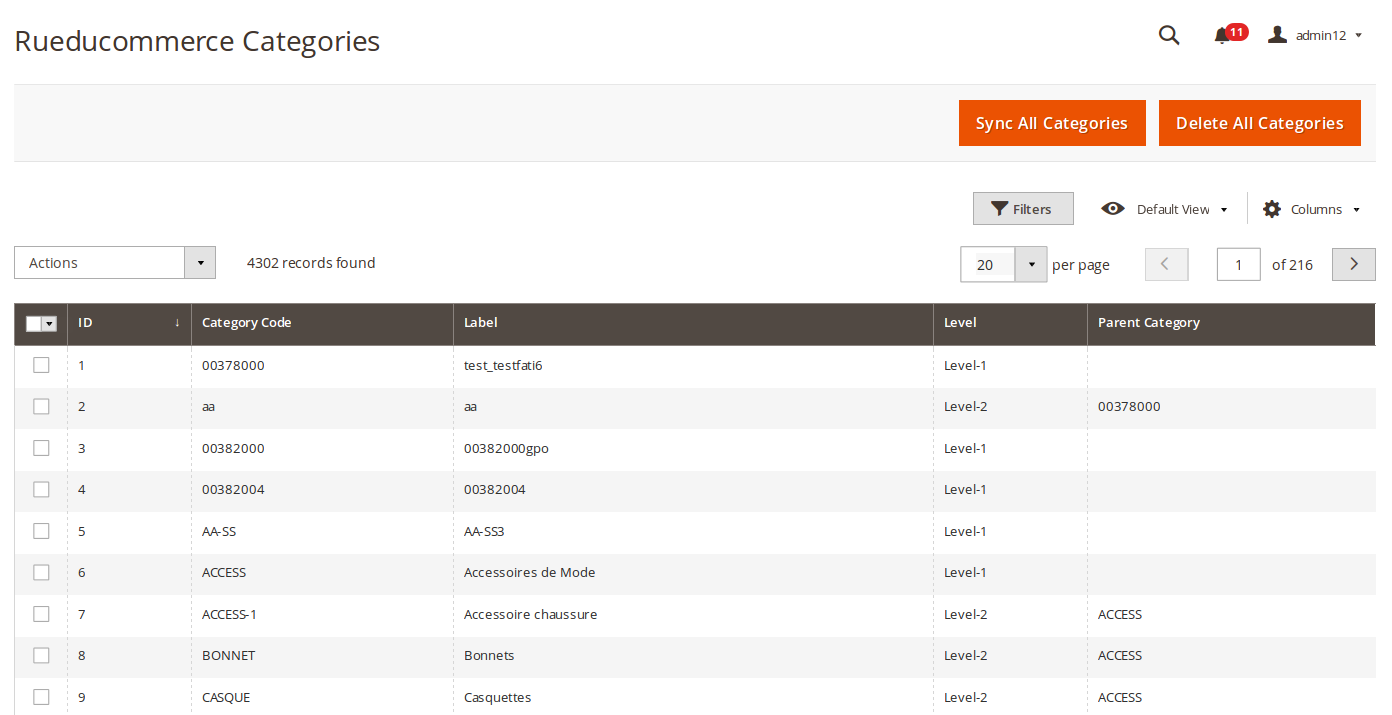
Task: Click category code 00378000 in first row
Action: (233, 366)
